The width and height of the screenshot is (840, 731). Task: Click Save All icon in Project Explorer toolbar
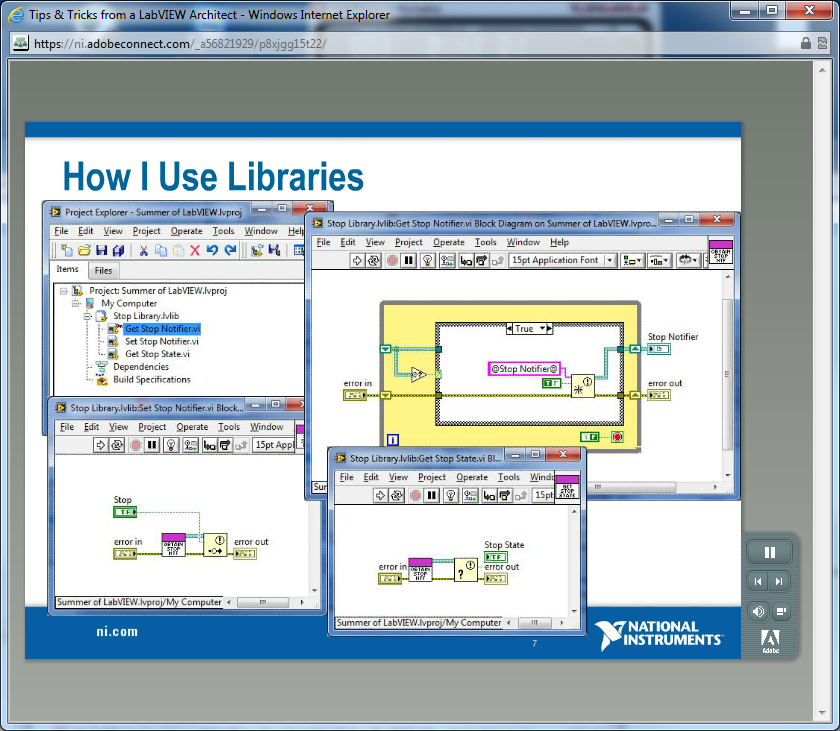point(118,250)
